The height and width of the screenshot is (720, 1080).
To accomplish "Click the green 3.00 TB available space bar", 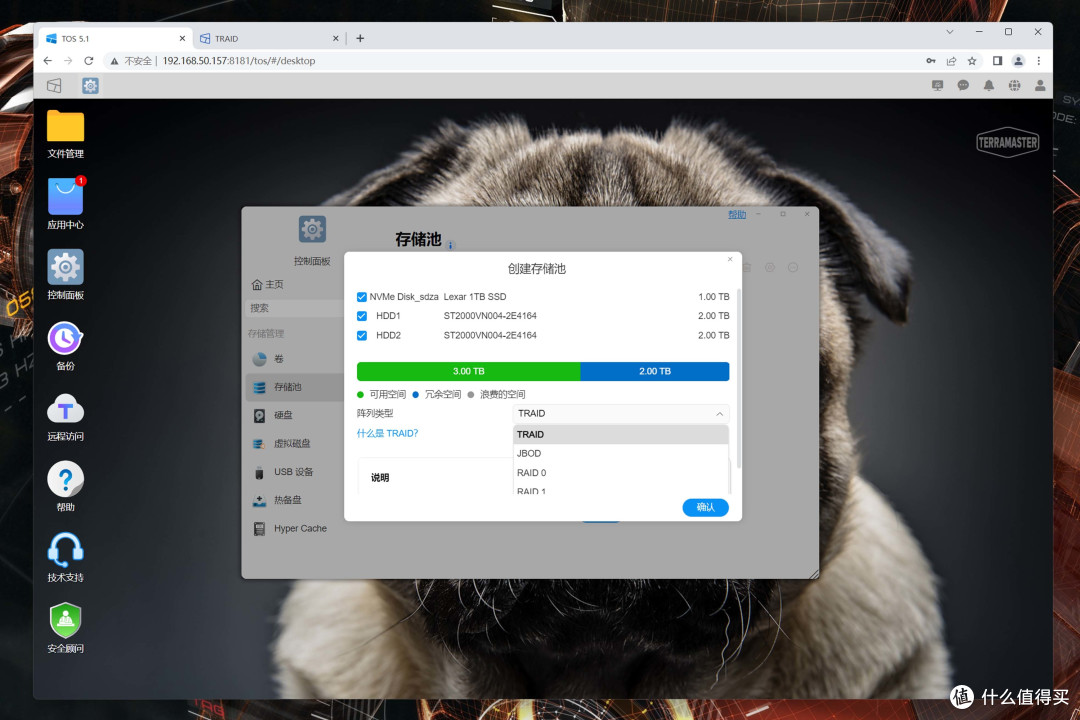I will click(468, 371).
